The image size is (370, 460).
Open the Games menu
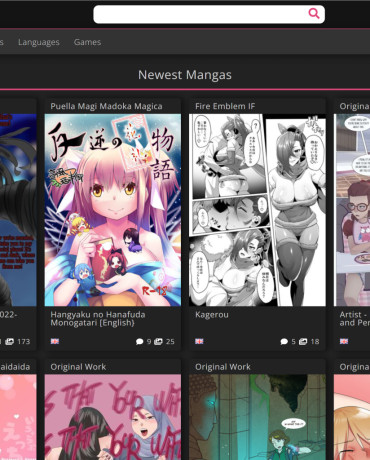tap(87, 42)
